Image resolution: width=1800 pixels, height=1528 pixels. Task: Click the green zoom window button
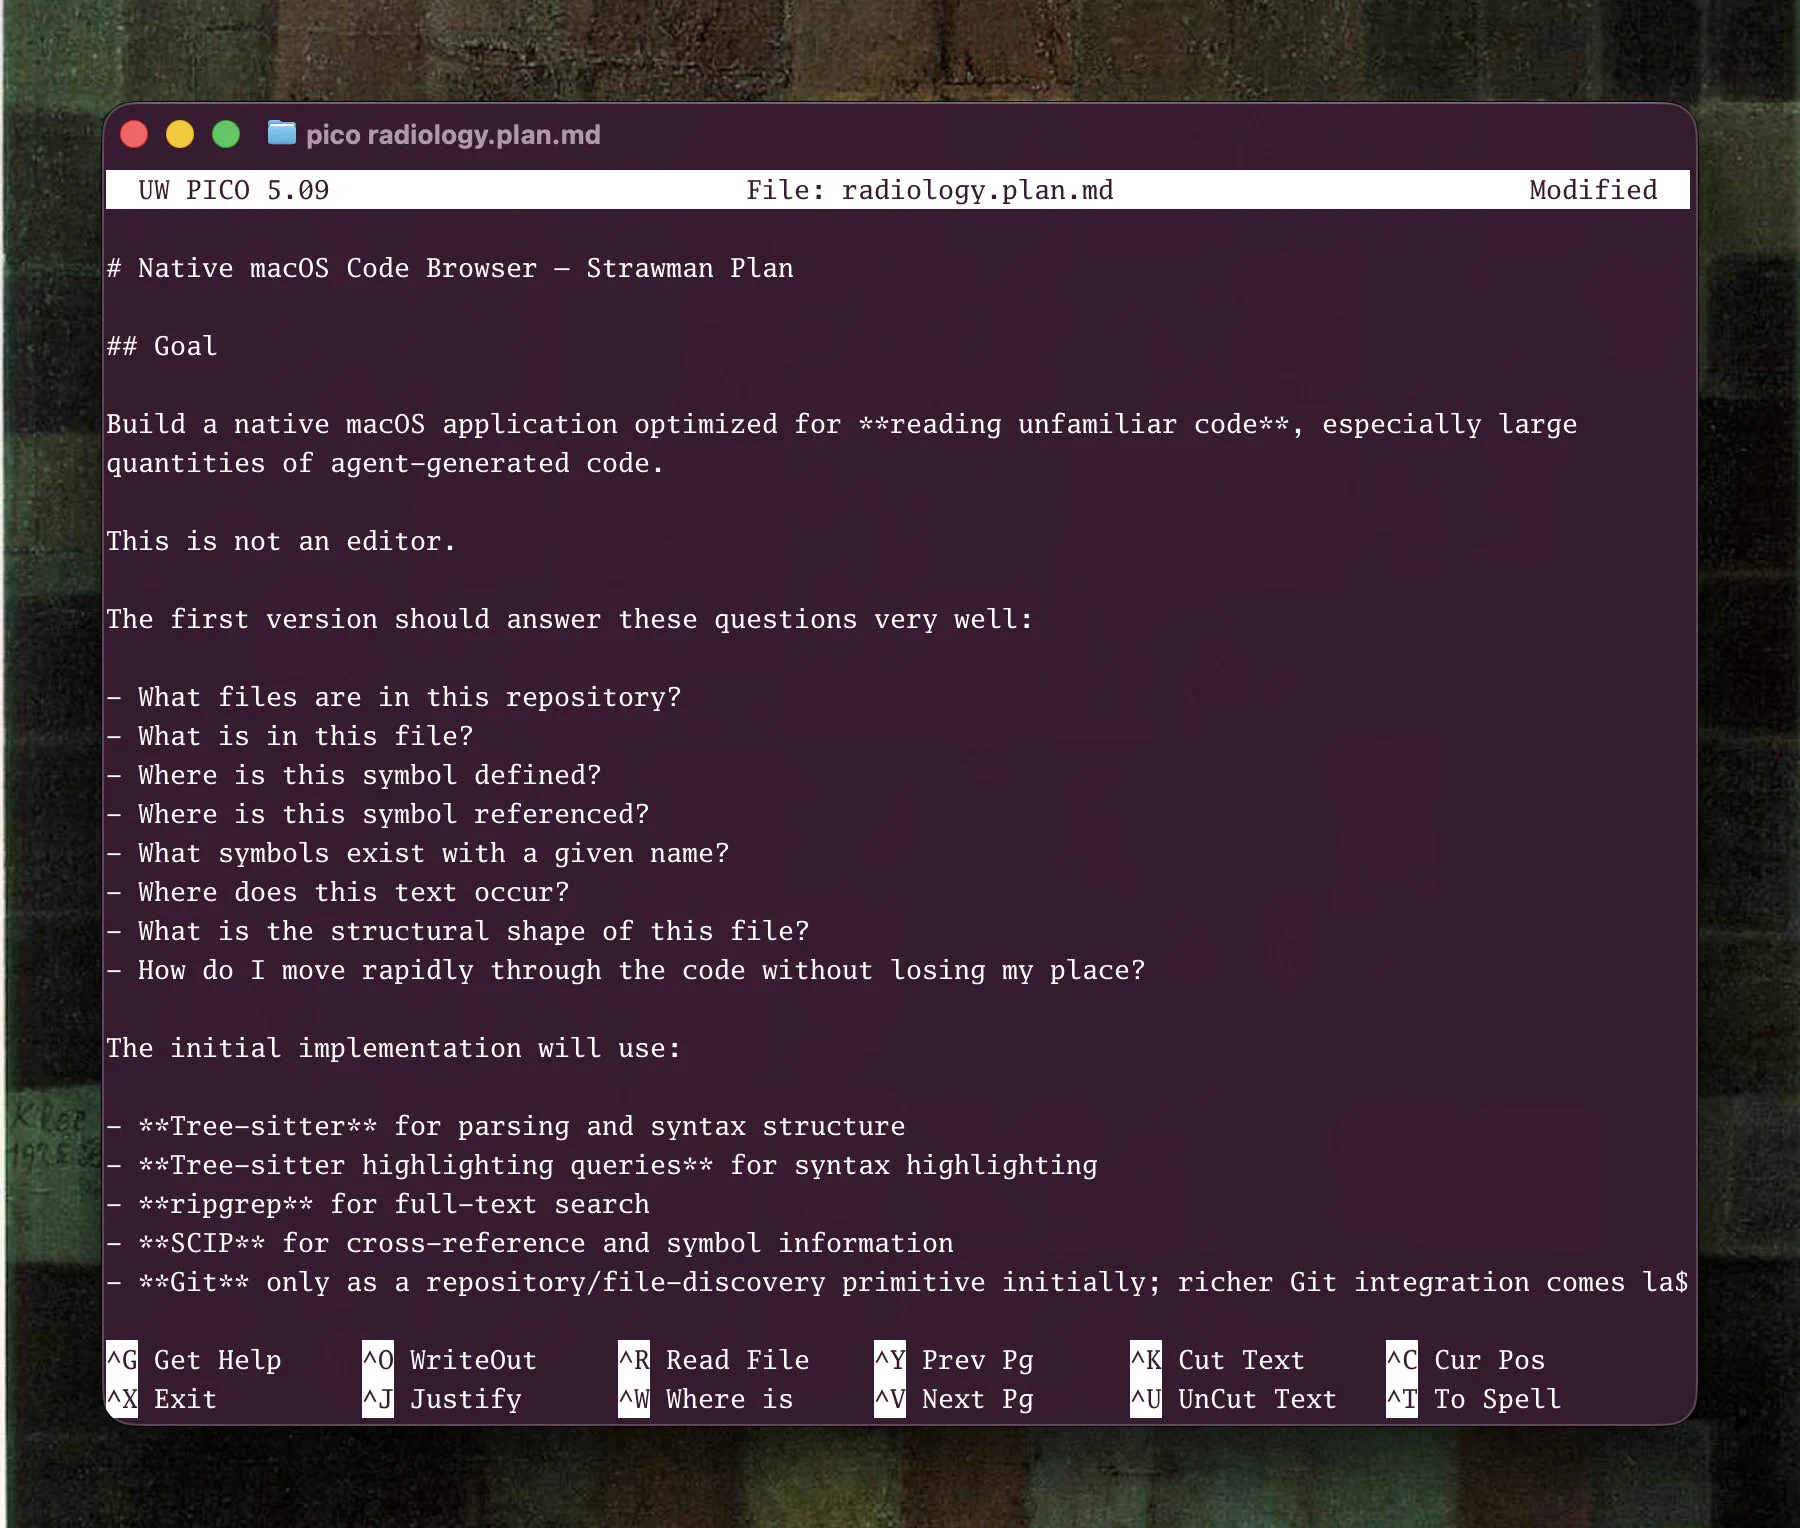(226, 134)
